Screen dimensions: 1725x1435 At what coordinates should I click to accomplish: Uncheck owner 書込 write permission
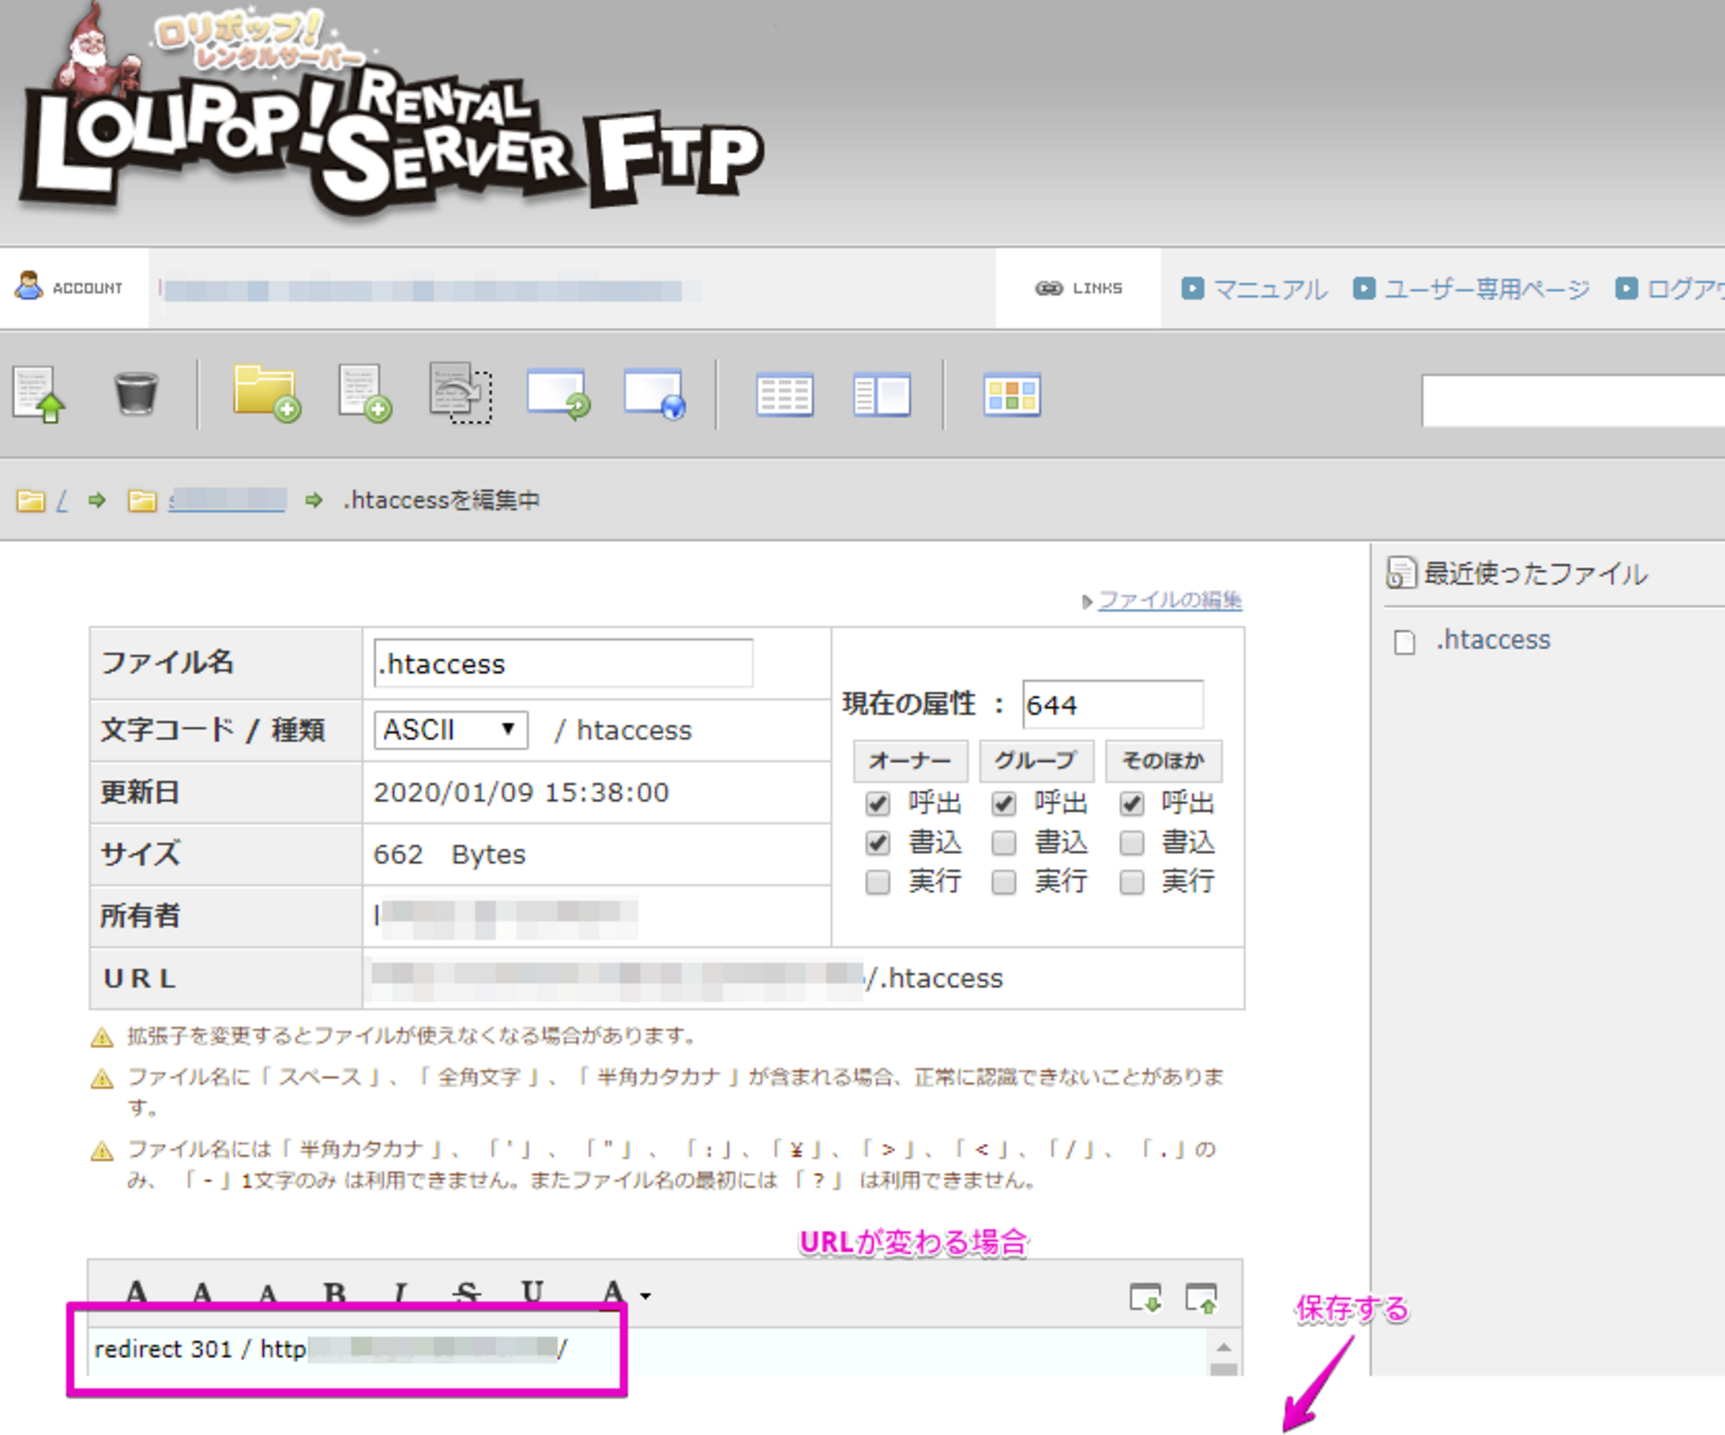[878, 843]
